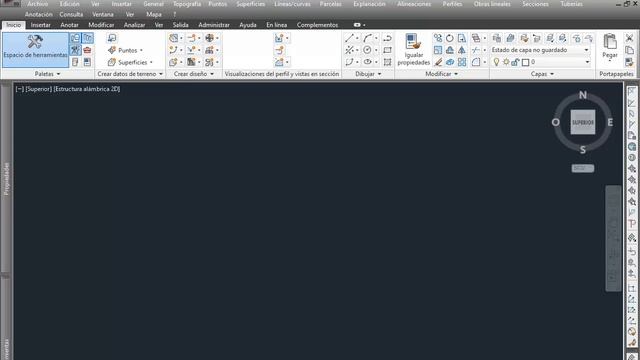The image size is (640, 360).
Task: Click the import survey data icon above Puntos
Action: pos(111,38)
